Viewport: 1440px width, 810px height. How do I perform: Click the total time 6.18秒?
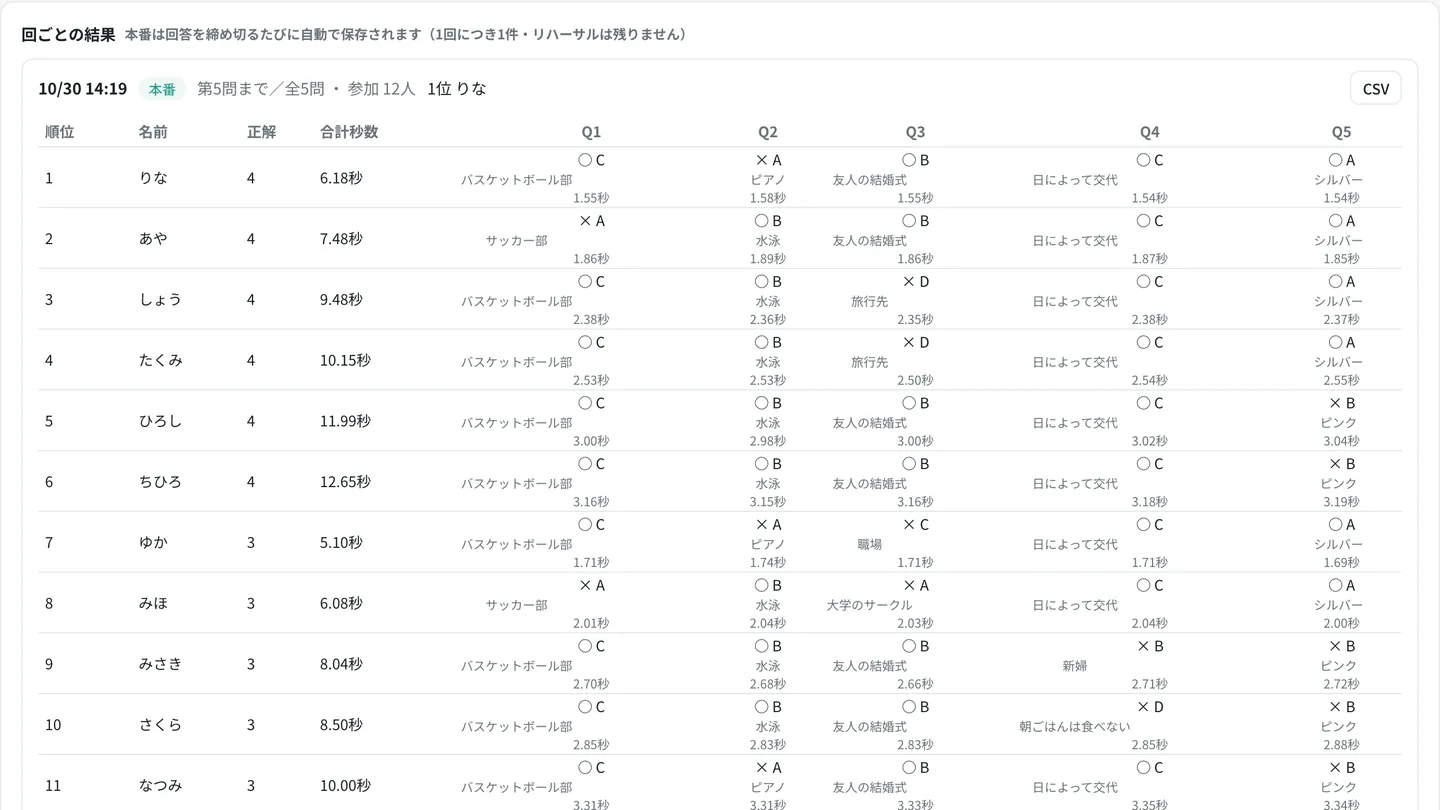(x=341, y=178)
